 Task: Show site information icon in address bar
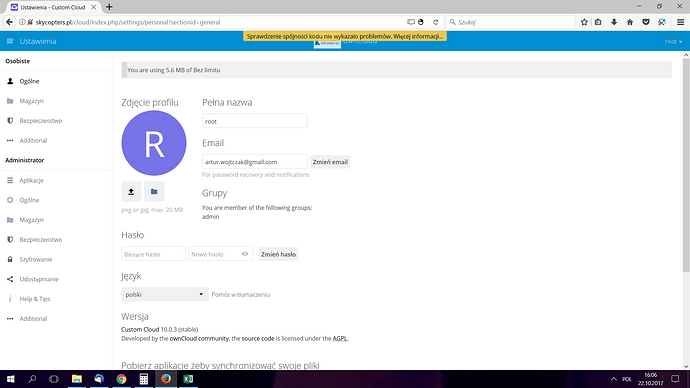tap(22, 22)
